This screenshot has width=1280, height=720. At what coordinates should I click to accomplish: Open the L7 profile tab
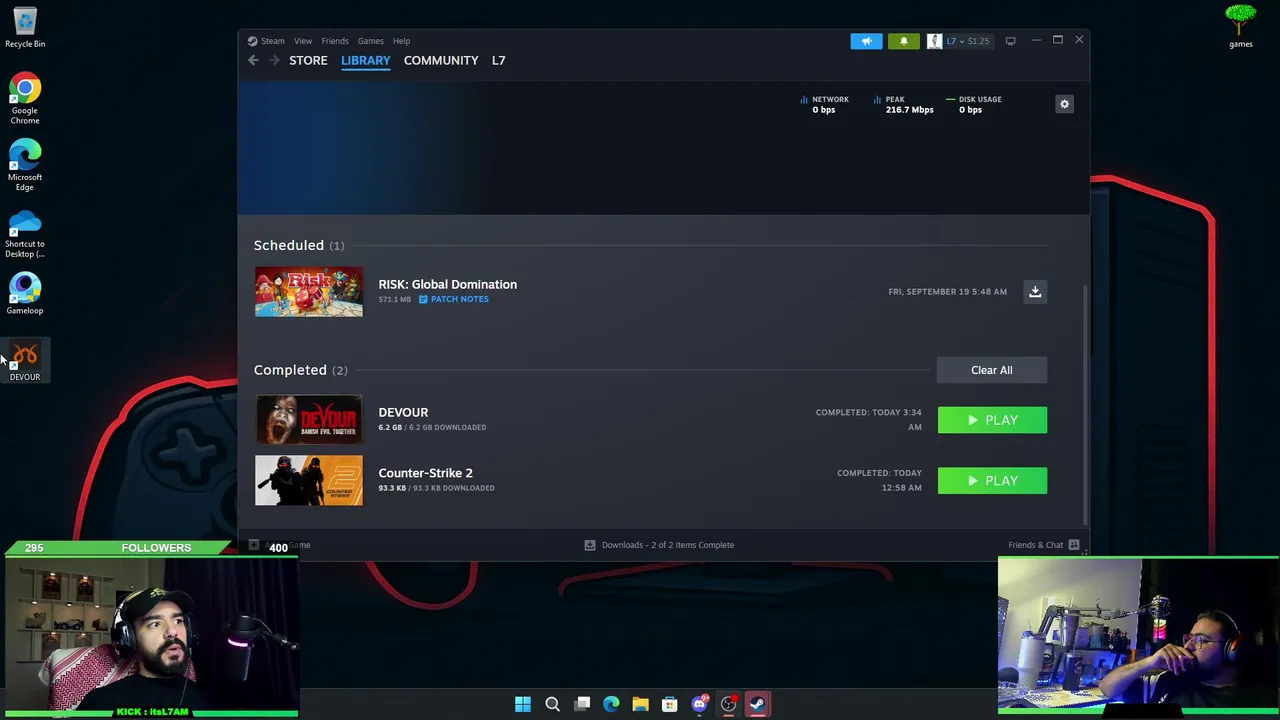(x=498, y=60)
